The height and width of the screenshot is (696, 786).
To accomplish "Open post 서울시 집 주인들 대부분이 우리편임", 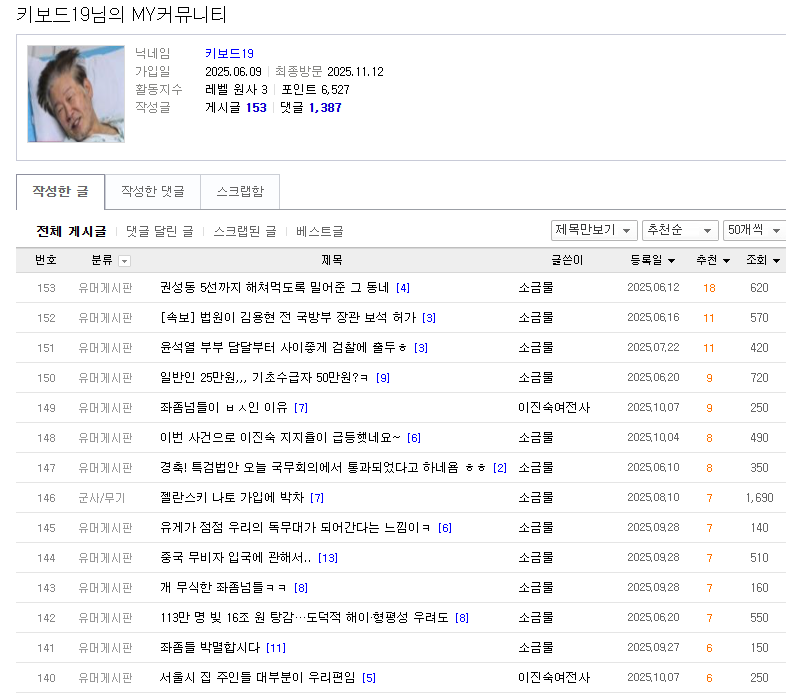I will tap(257, 678).
